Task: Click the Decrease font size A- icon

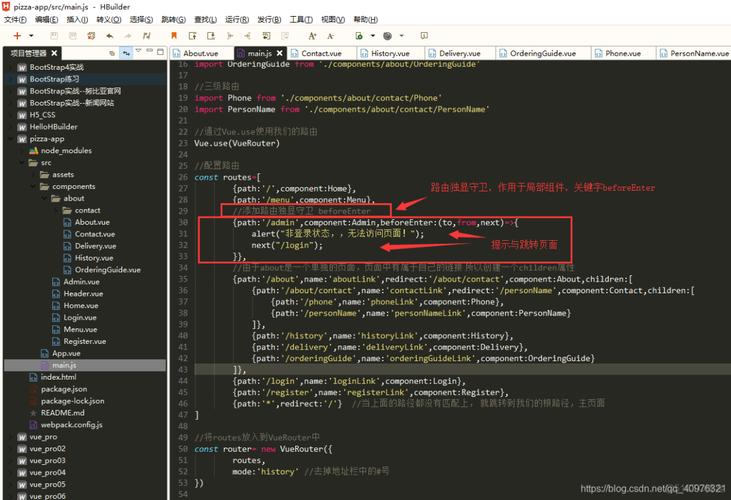Action: pyautogui.click(x=331, y=35)
